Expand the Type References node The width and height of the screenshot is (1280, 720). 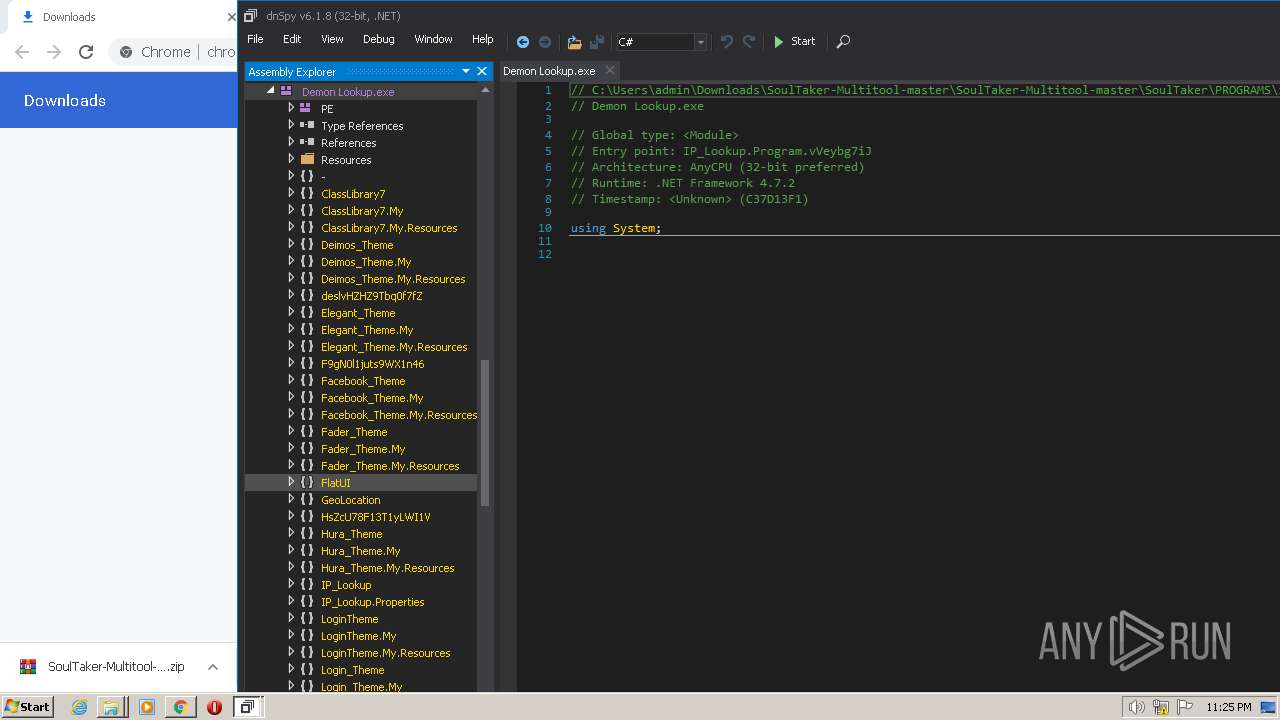[291, 125]
